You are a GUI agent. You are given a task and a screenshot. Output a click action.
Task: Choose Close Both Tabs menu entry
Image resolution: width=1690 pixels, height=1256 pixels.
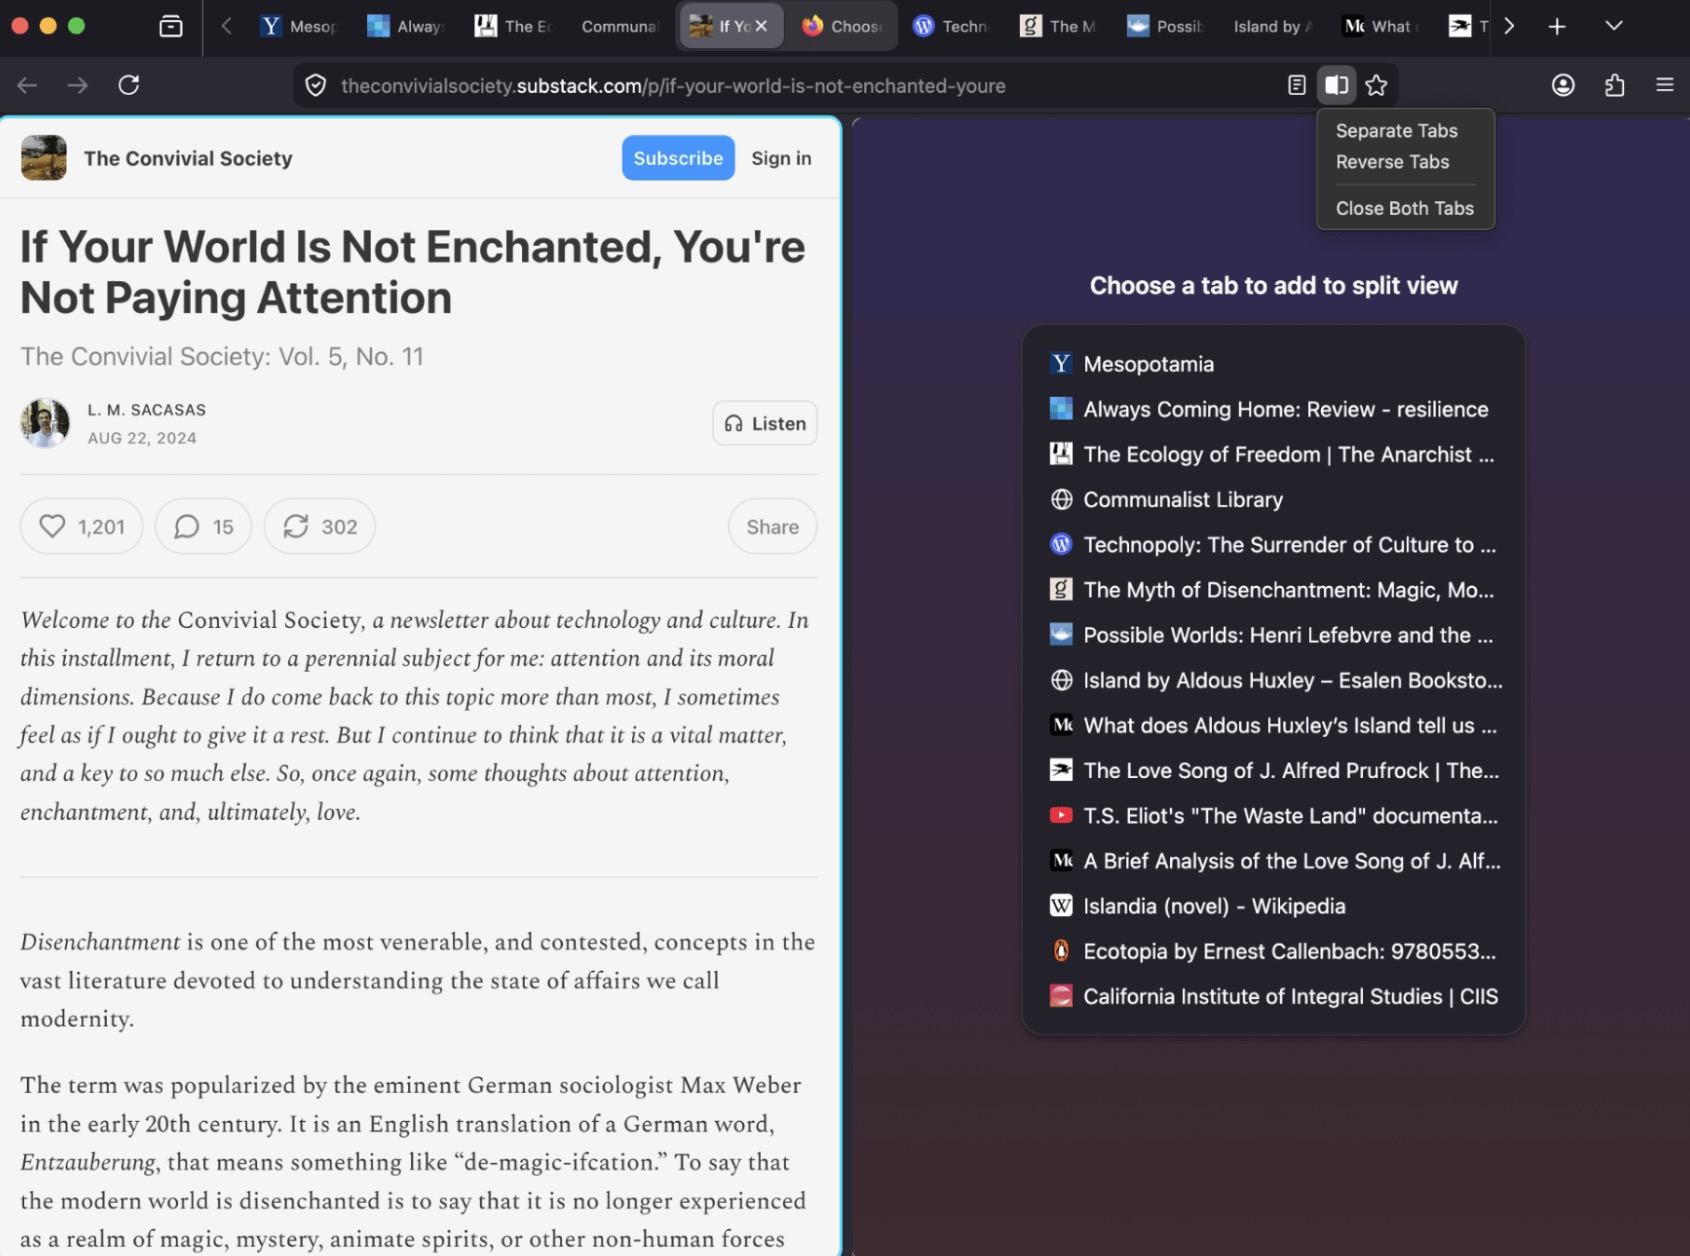[x=1404, y=208]
